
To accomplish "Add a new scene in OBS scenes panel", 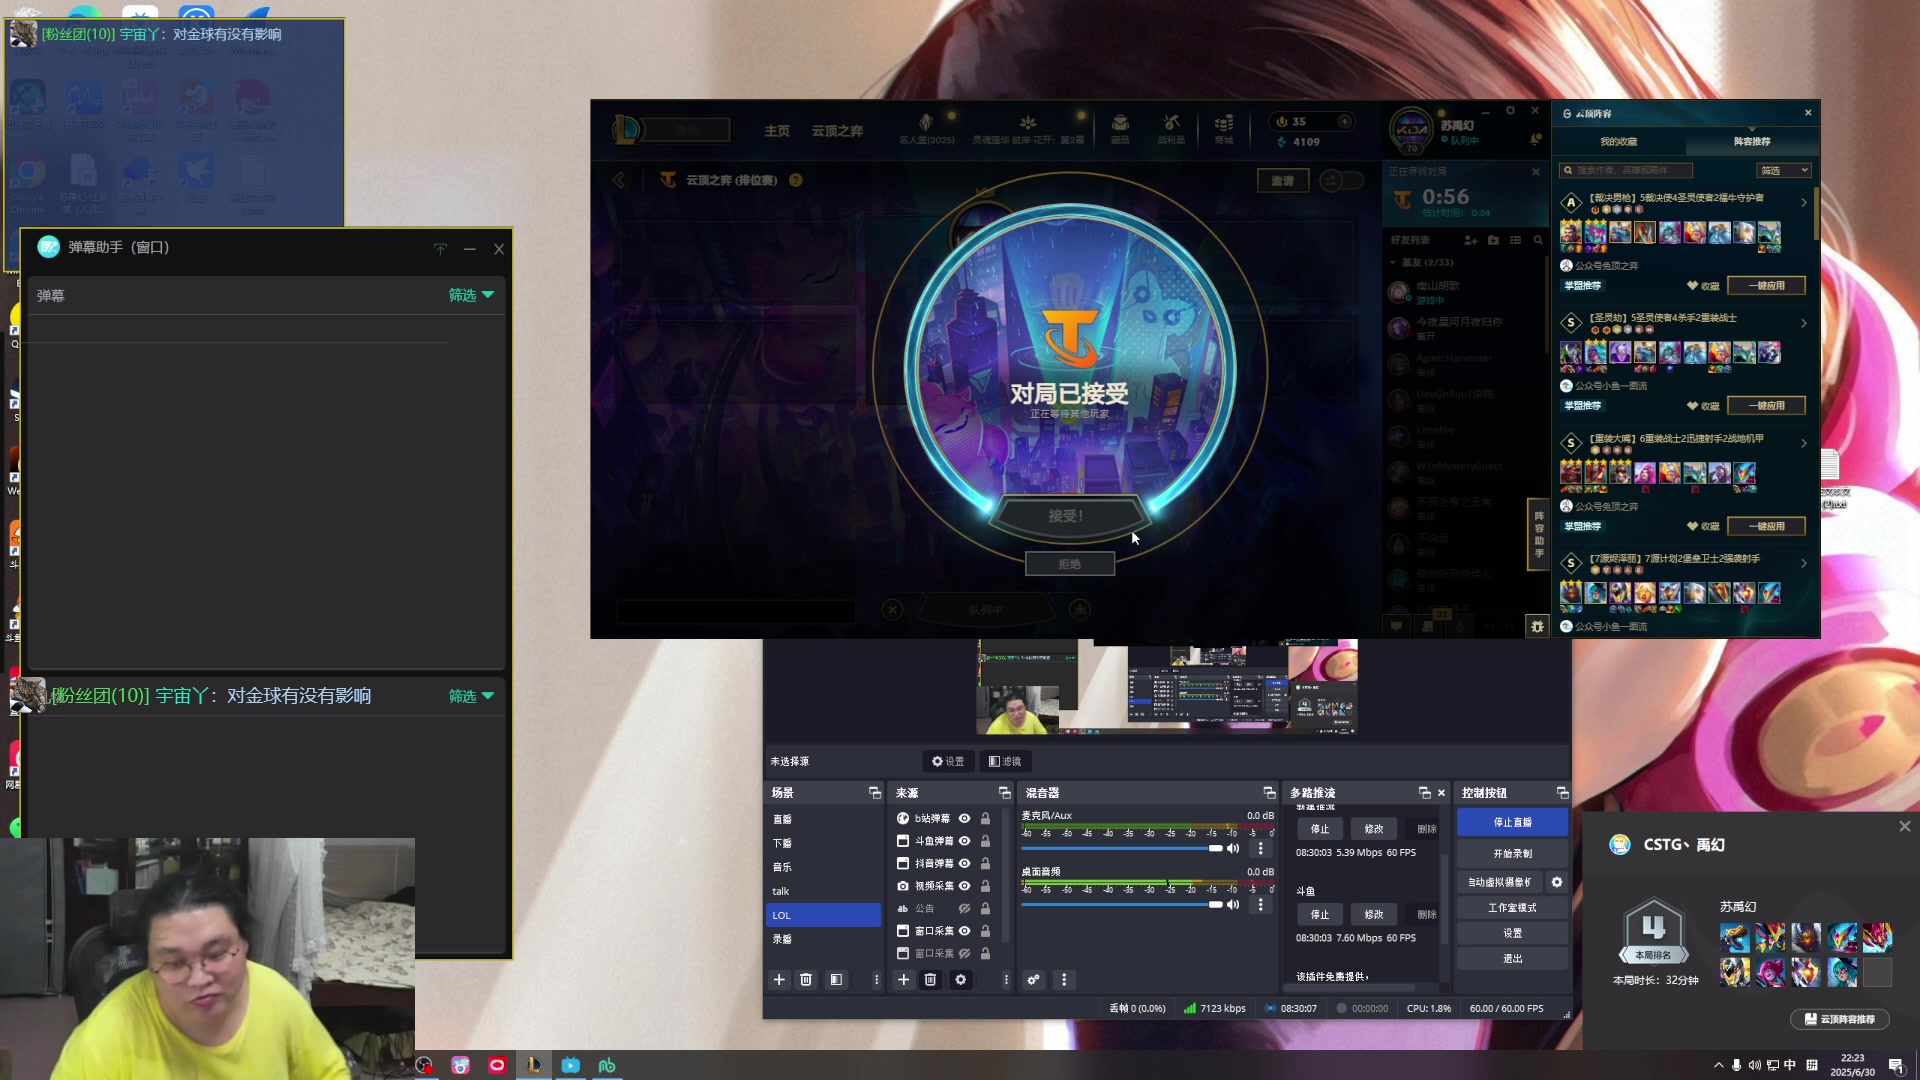I will [x=779, y=979].
